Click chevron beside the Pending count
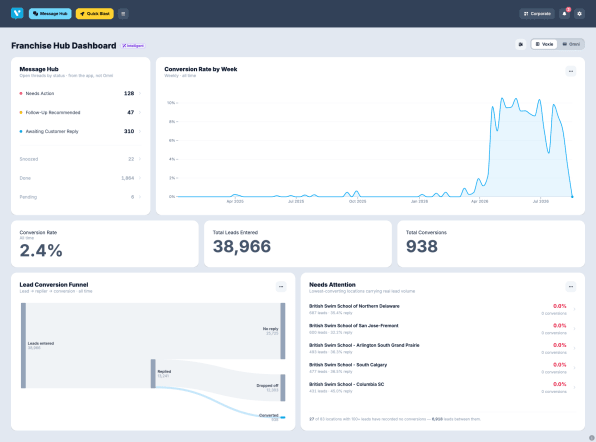 point(140,197)
